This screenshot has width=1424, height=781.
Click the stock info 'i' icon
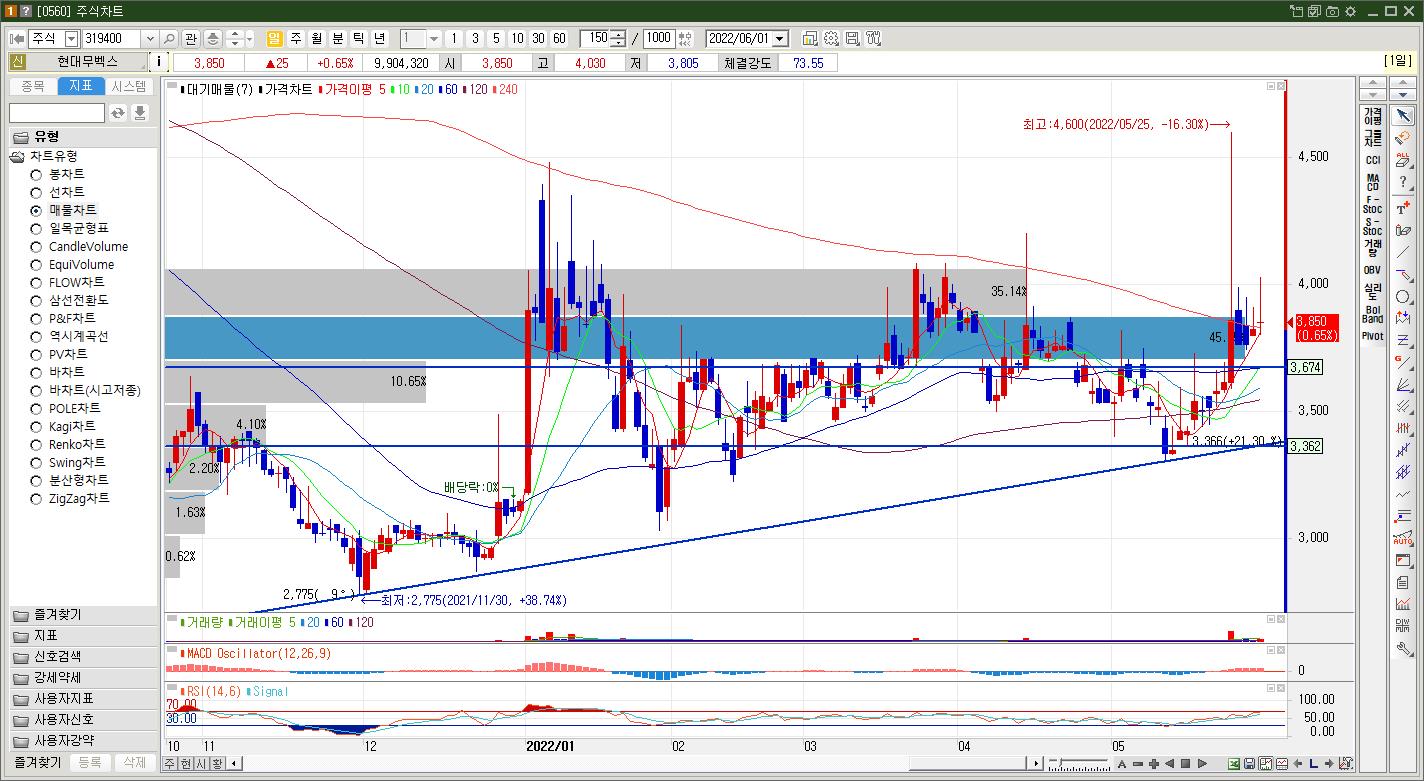tap(158, 62)
